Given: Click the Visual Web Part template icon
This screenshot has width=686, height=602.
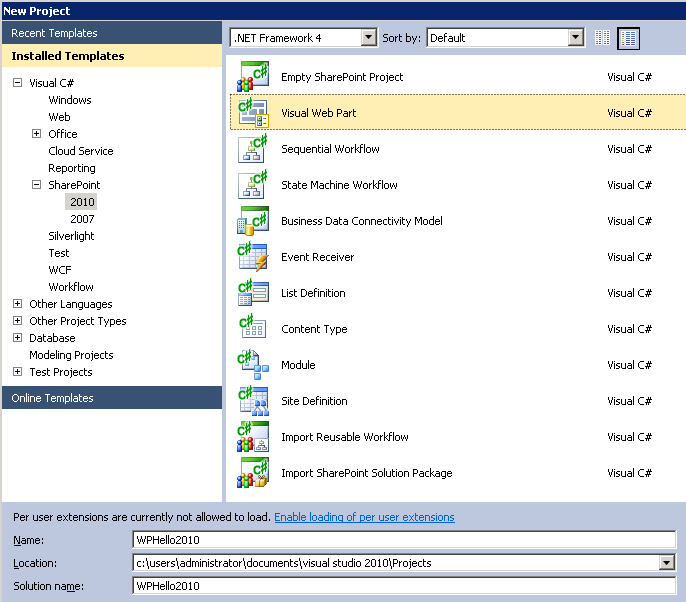Looking at the screenshot, I should 253,113.
